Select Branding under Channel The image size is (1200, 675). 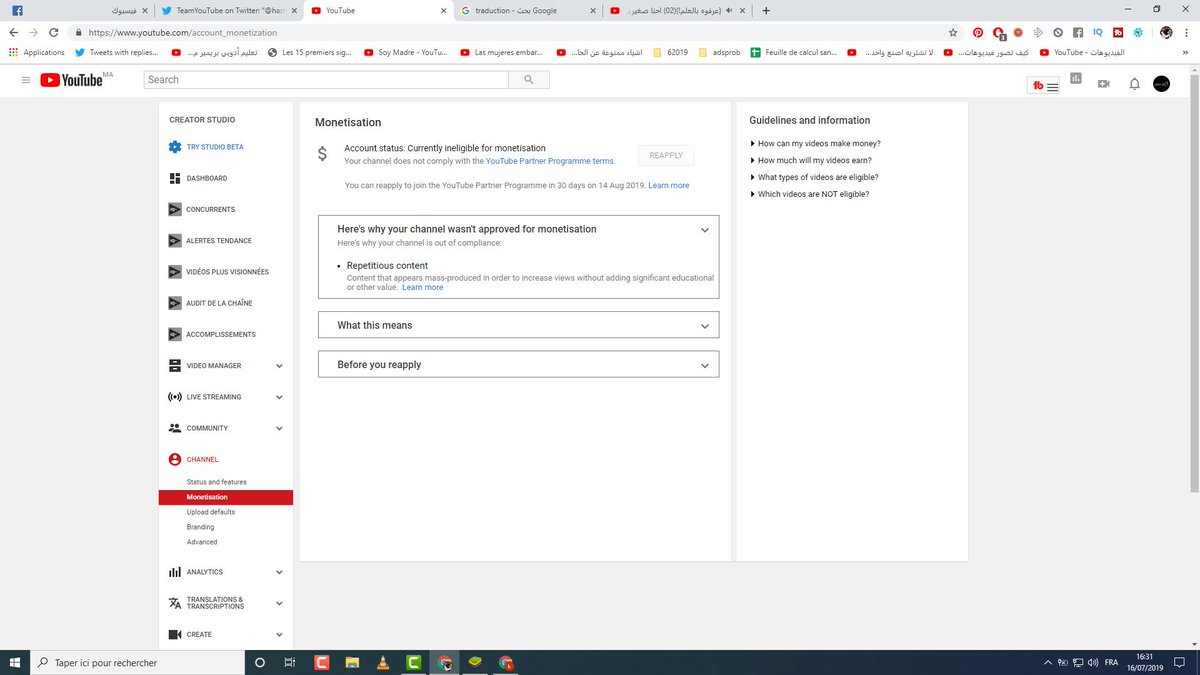pos(200,527)
